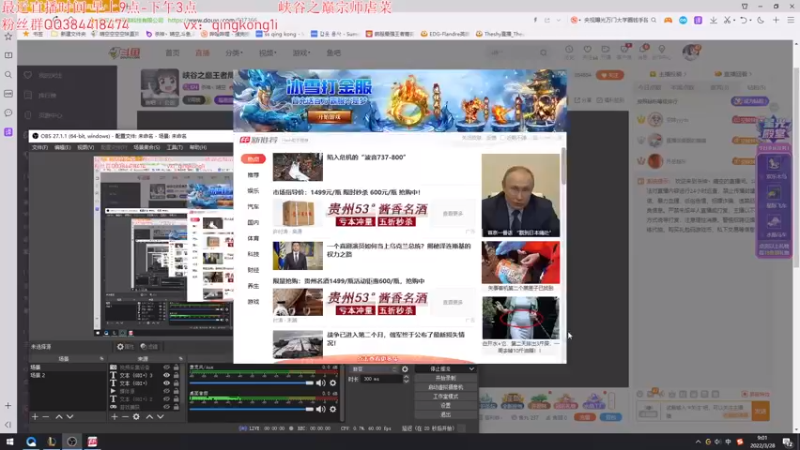Open the 直播 tab on Douyu navigation
Screen dimensions: 800x450
[203, 53]
